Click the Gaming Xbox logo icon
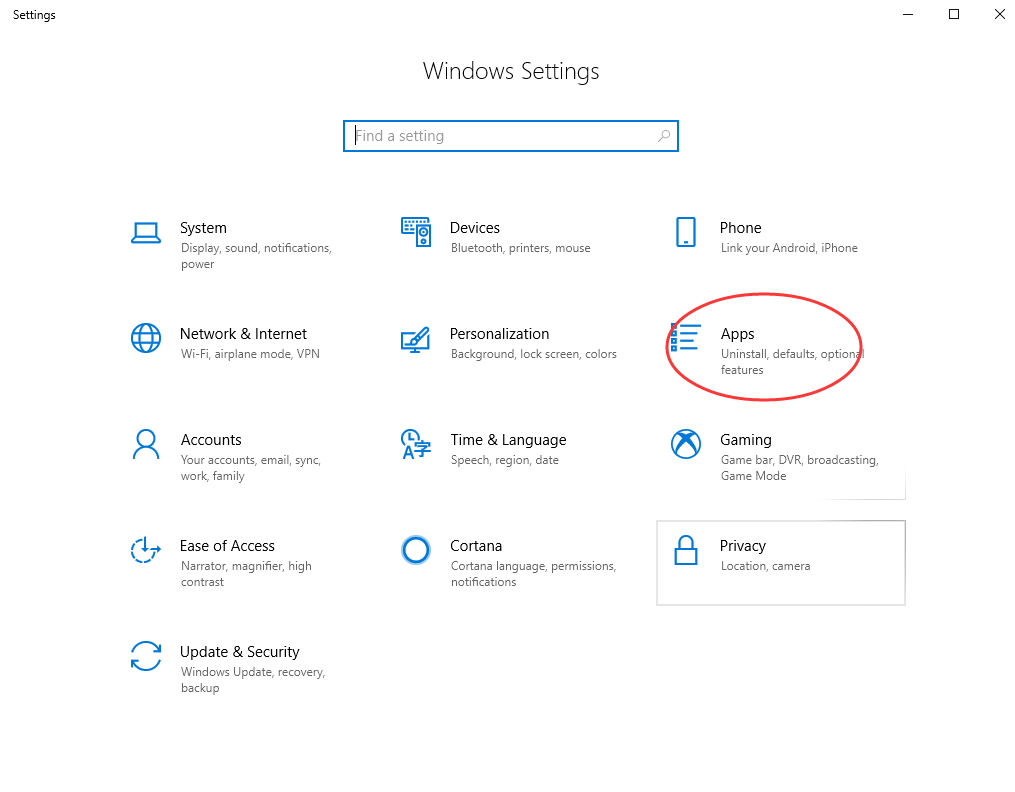 point(686,444)
